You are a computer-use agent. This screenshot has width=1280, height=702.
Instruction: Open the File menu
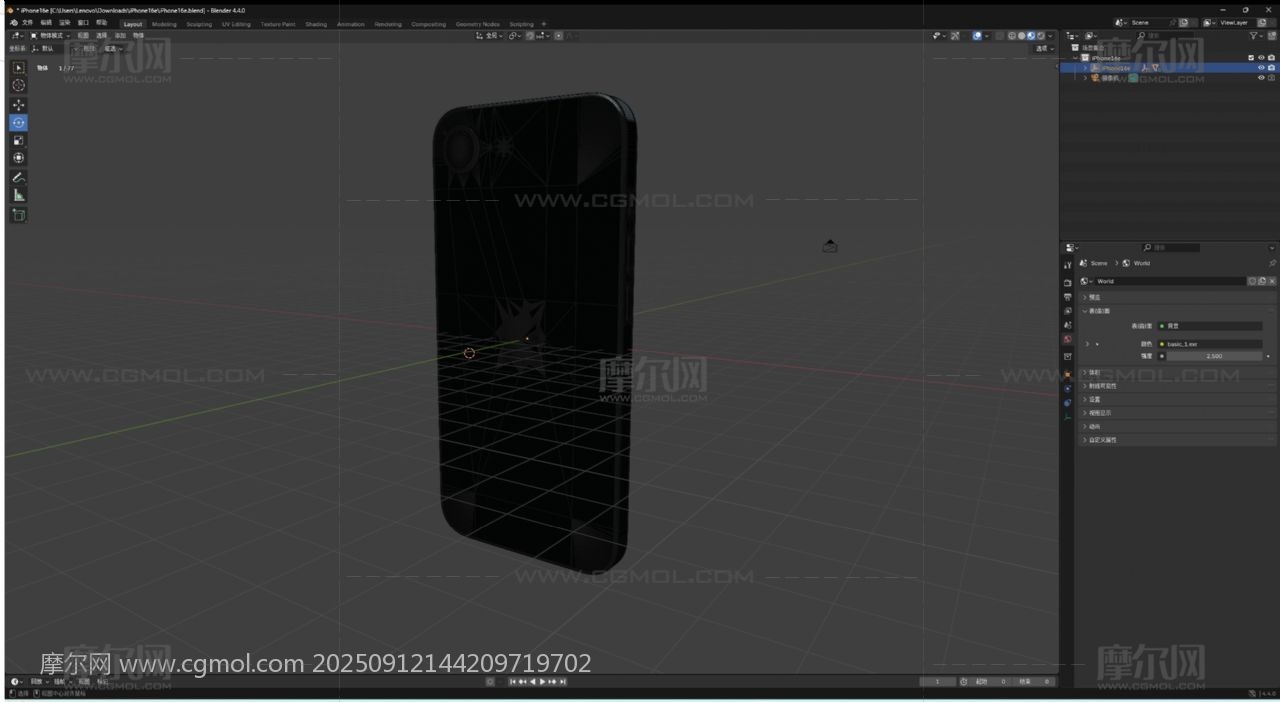tap(27, 23)
